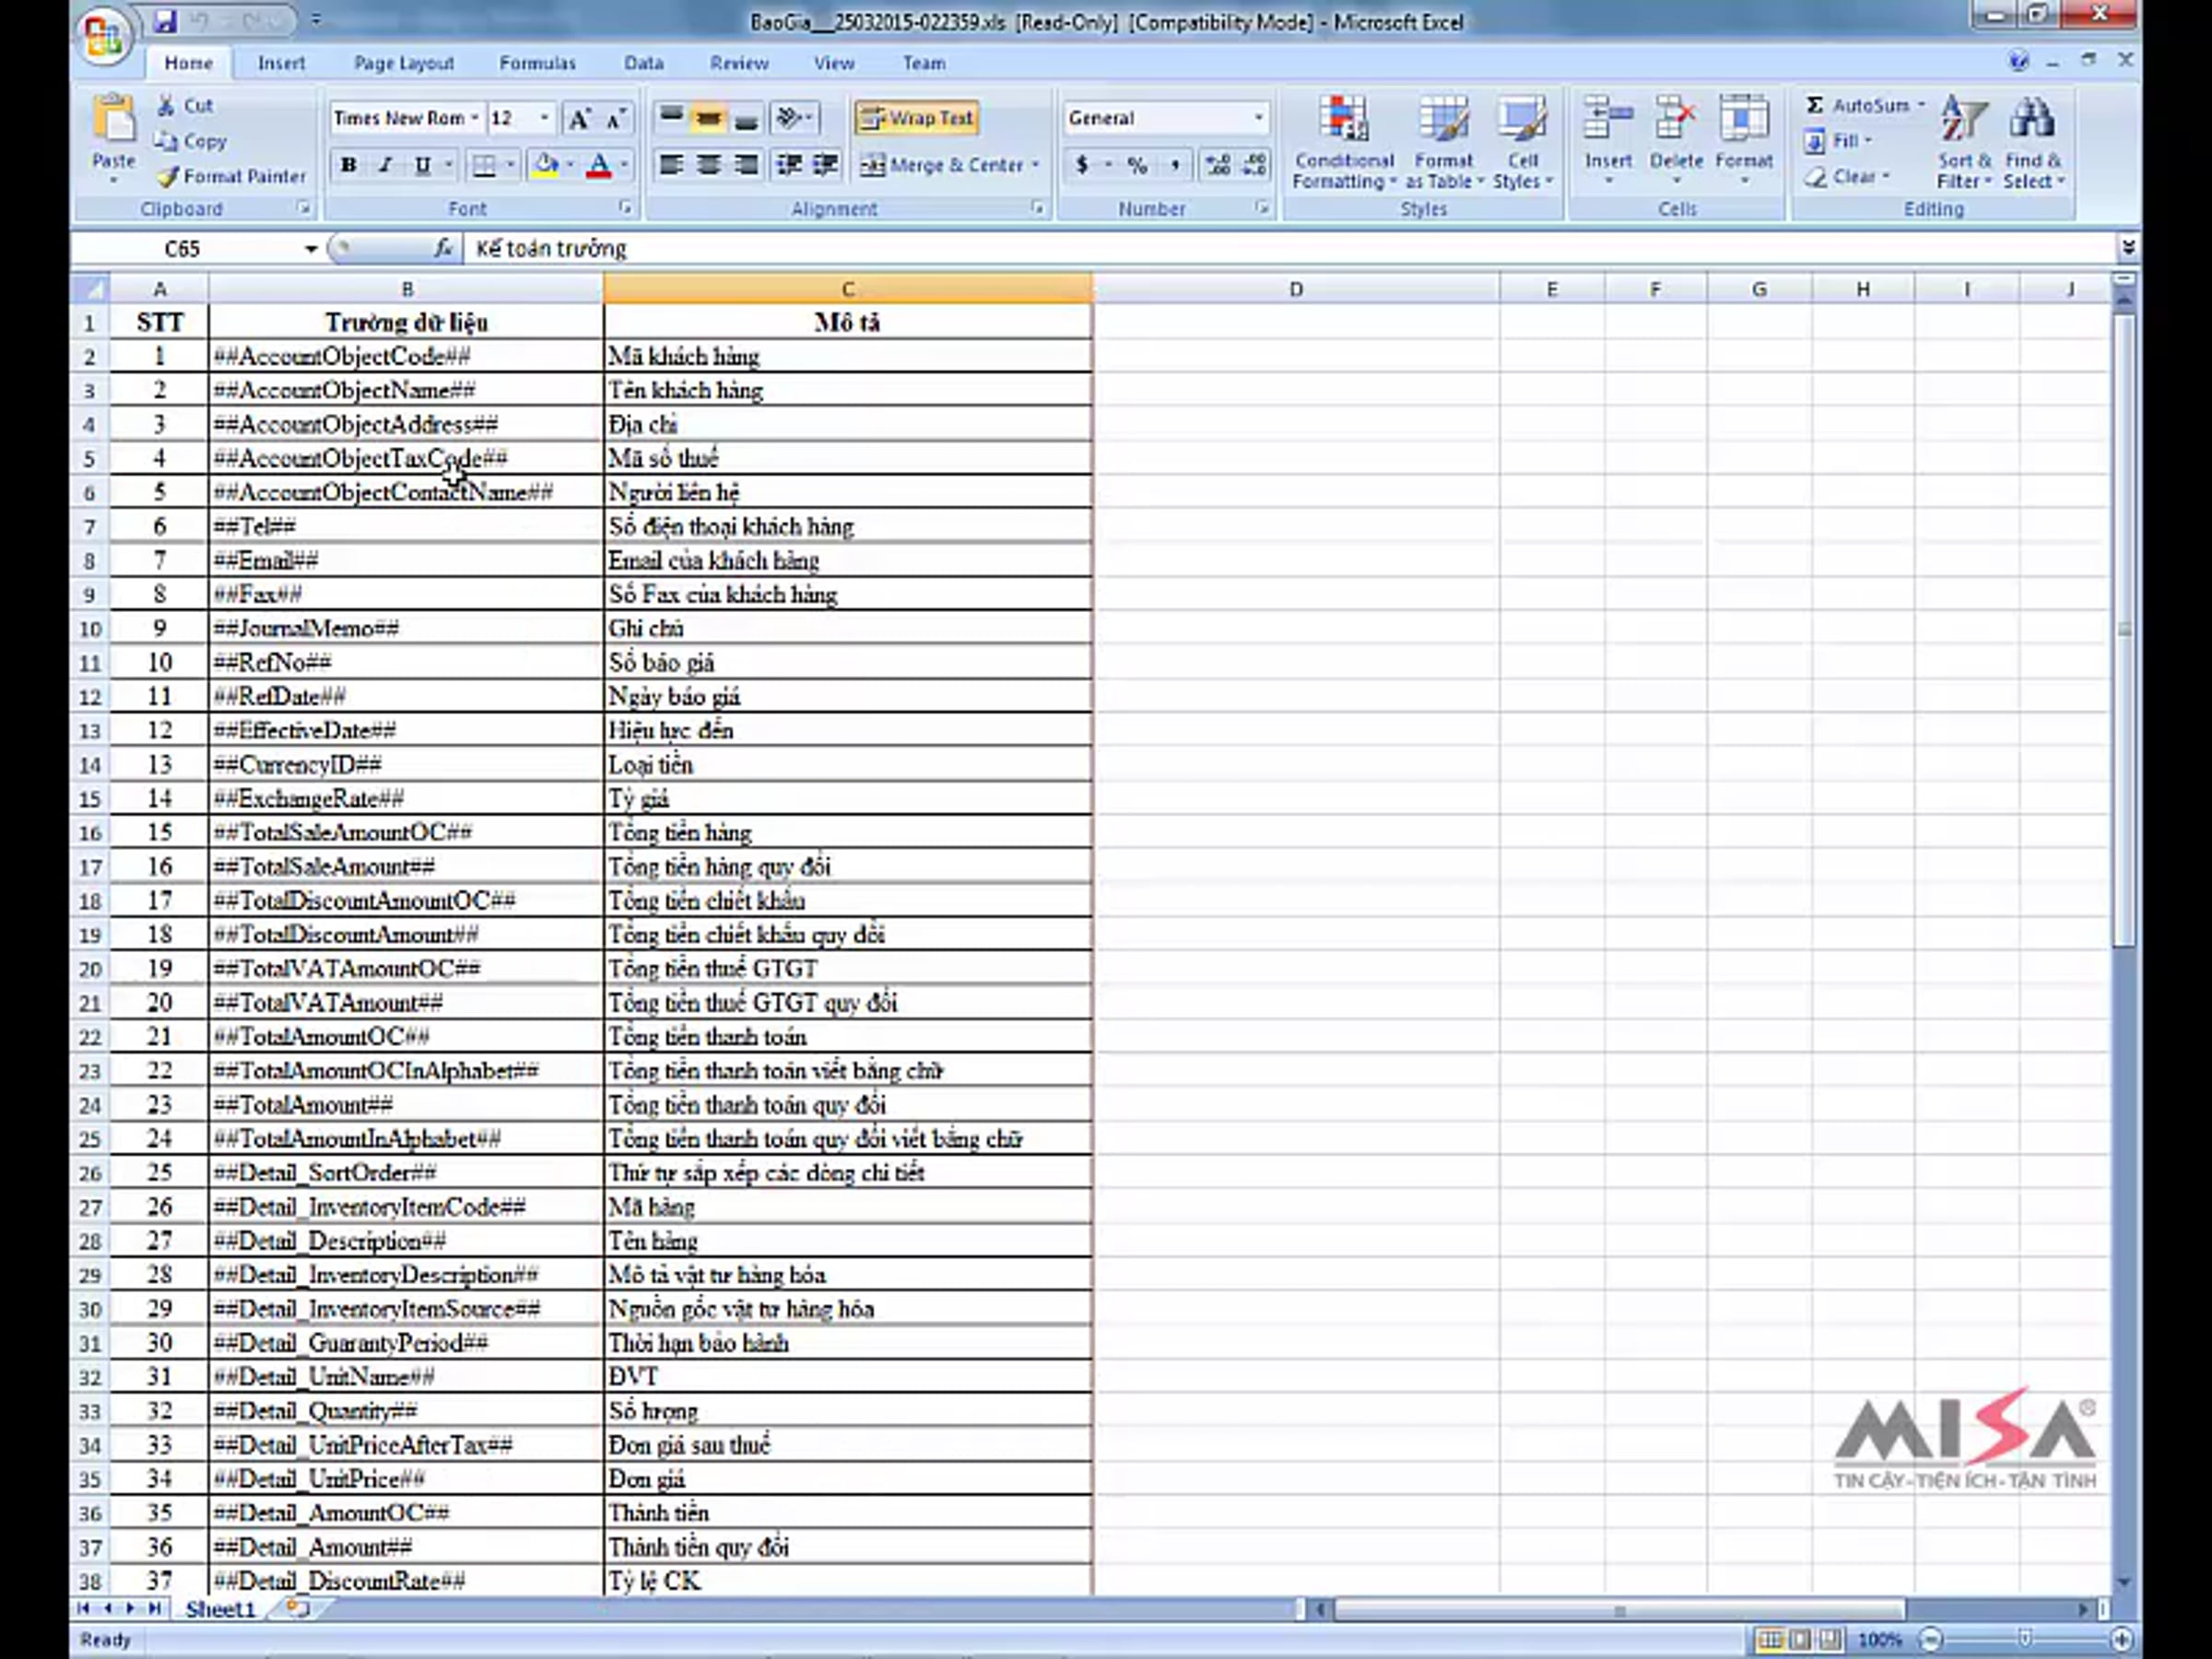The width and height of the screenshot is (2212, 1659).
Task: Apply the red font color
Action: pos(600,165)
